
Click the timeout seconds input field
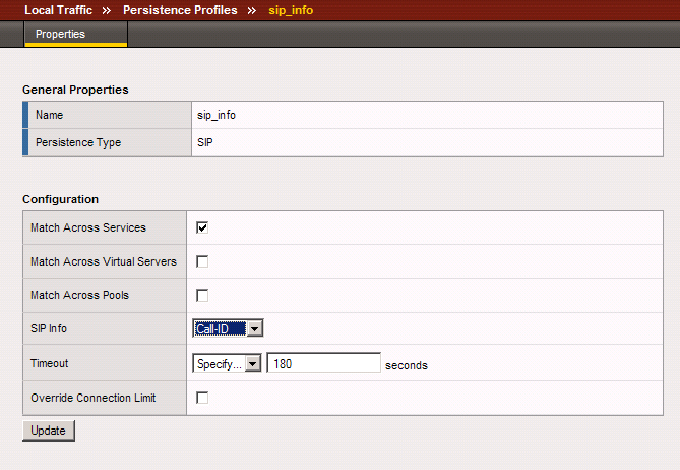323,364
